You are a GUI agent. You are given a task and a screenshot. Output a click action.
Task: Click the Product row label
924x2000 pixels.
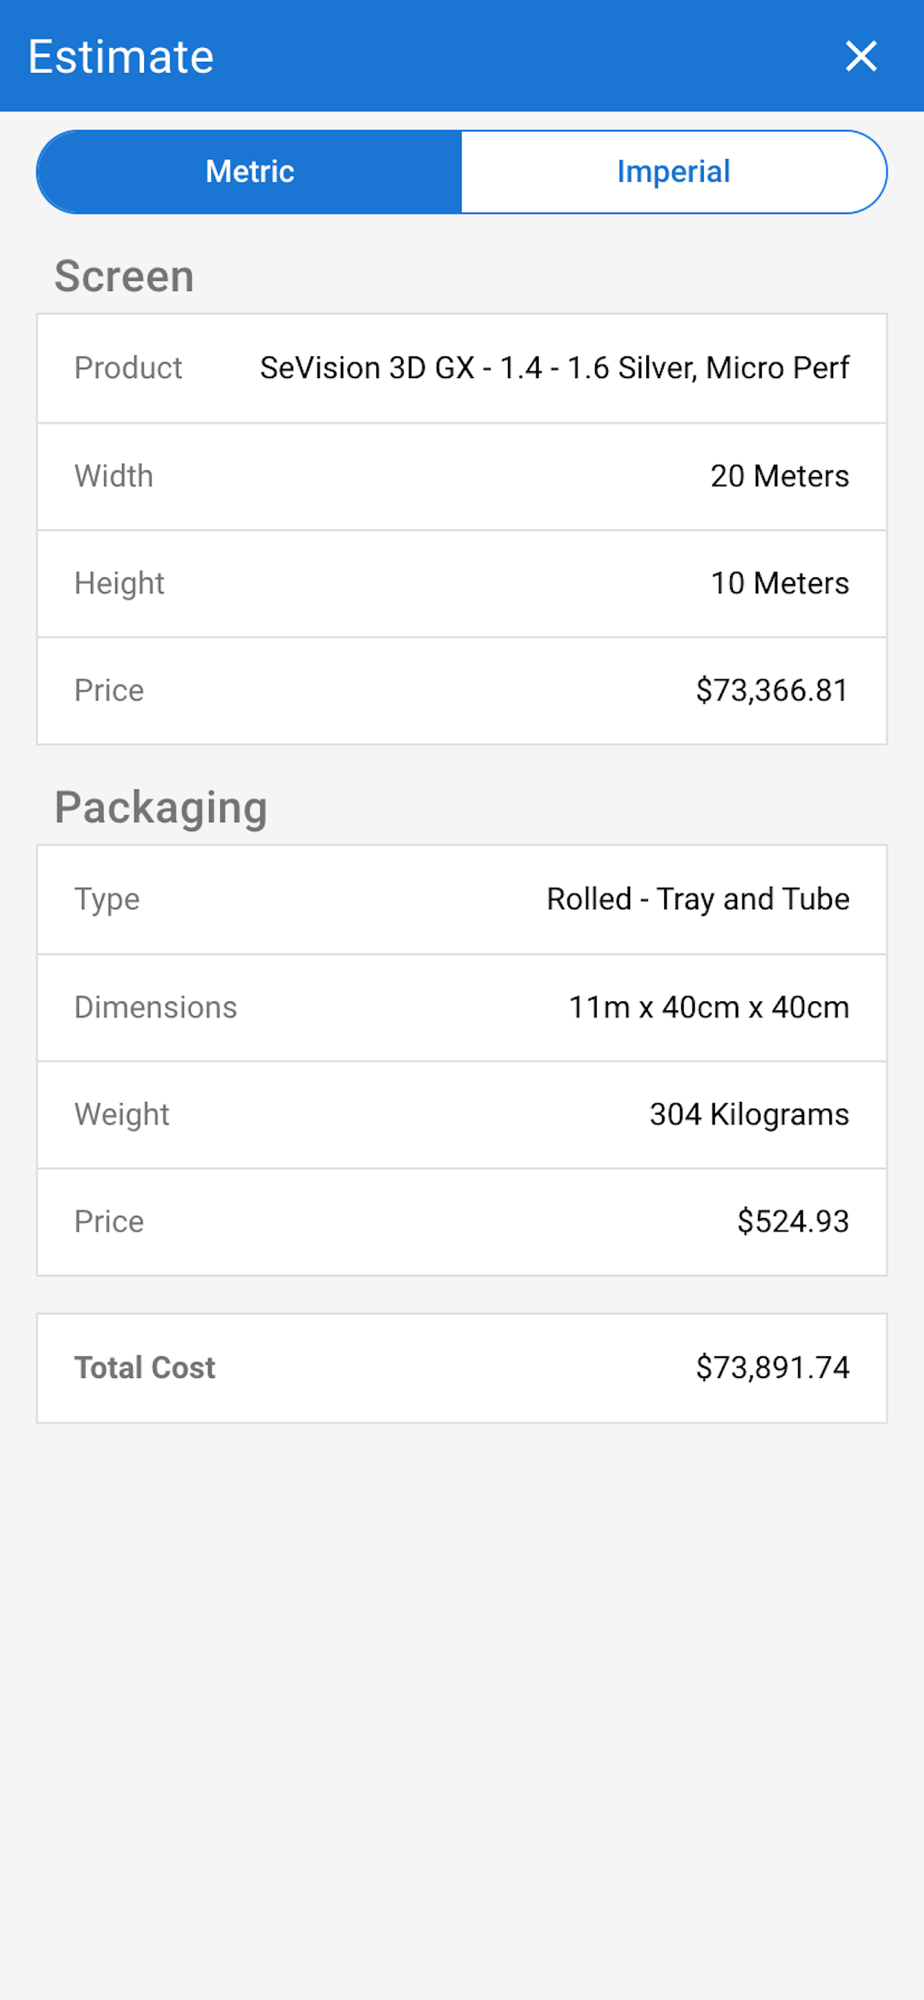tap(128, 368)
